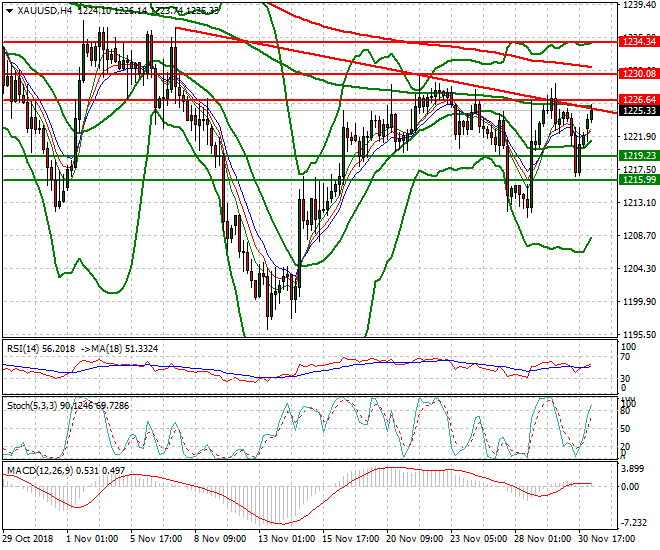Viewport: 660px width, 550px height.
Task: Select the MACD scale value -7.232
Action: pos(633,522)
